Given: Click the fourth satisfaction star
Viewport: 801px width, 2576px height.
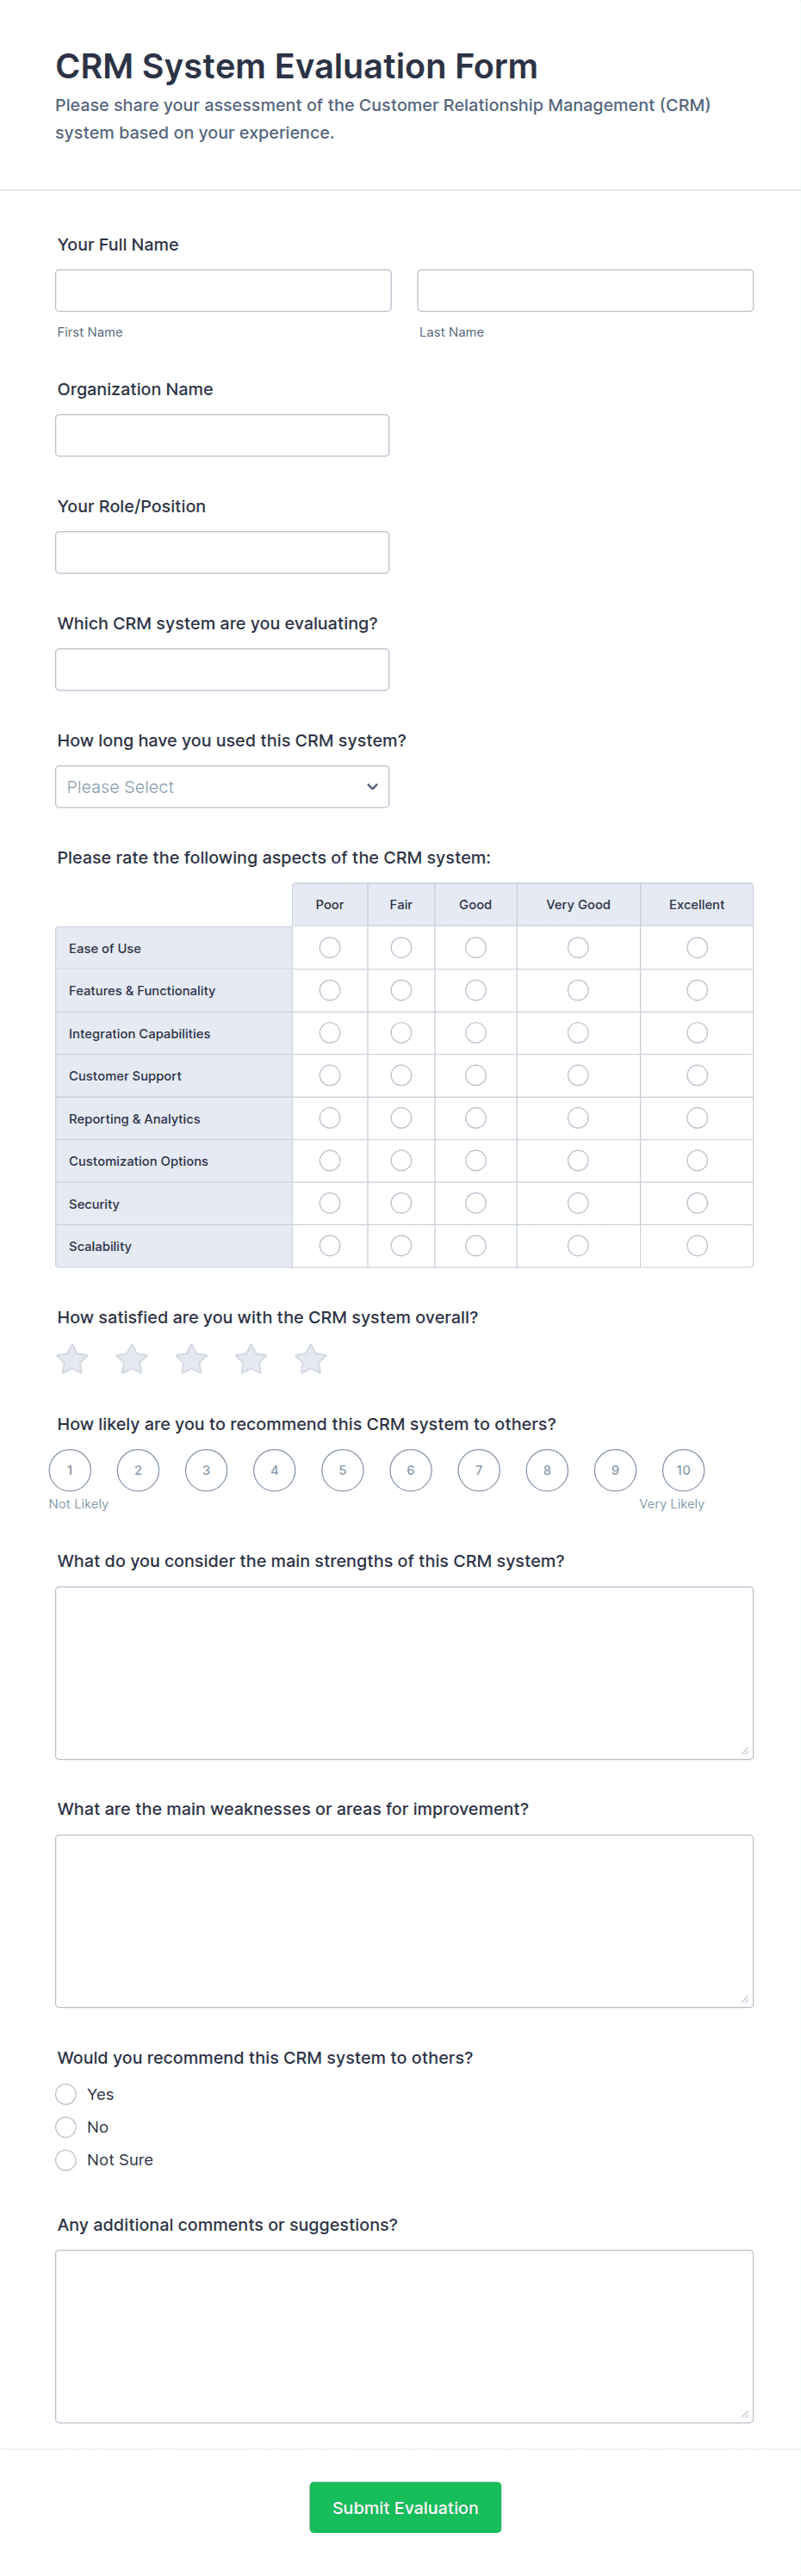Looking at the screenshot, I should point(251,1359).
